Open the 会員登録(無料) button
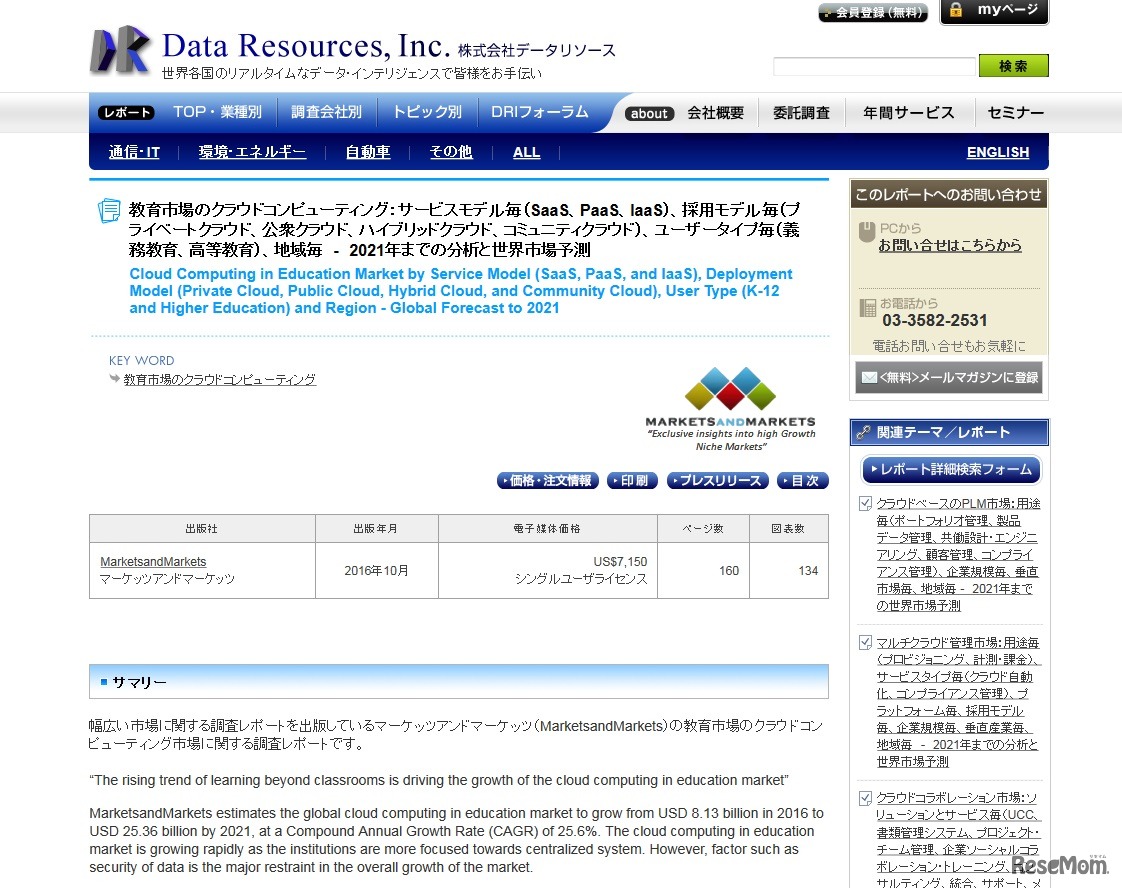Viewport: 1122px width, 888px height. pos(873,12)
